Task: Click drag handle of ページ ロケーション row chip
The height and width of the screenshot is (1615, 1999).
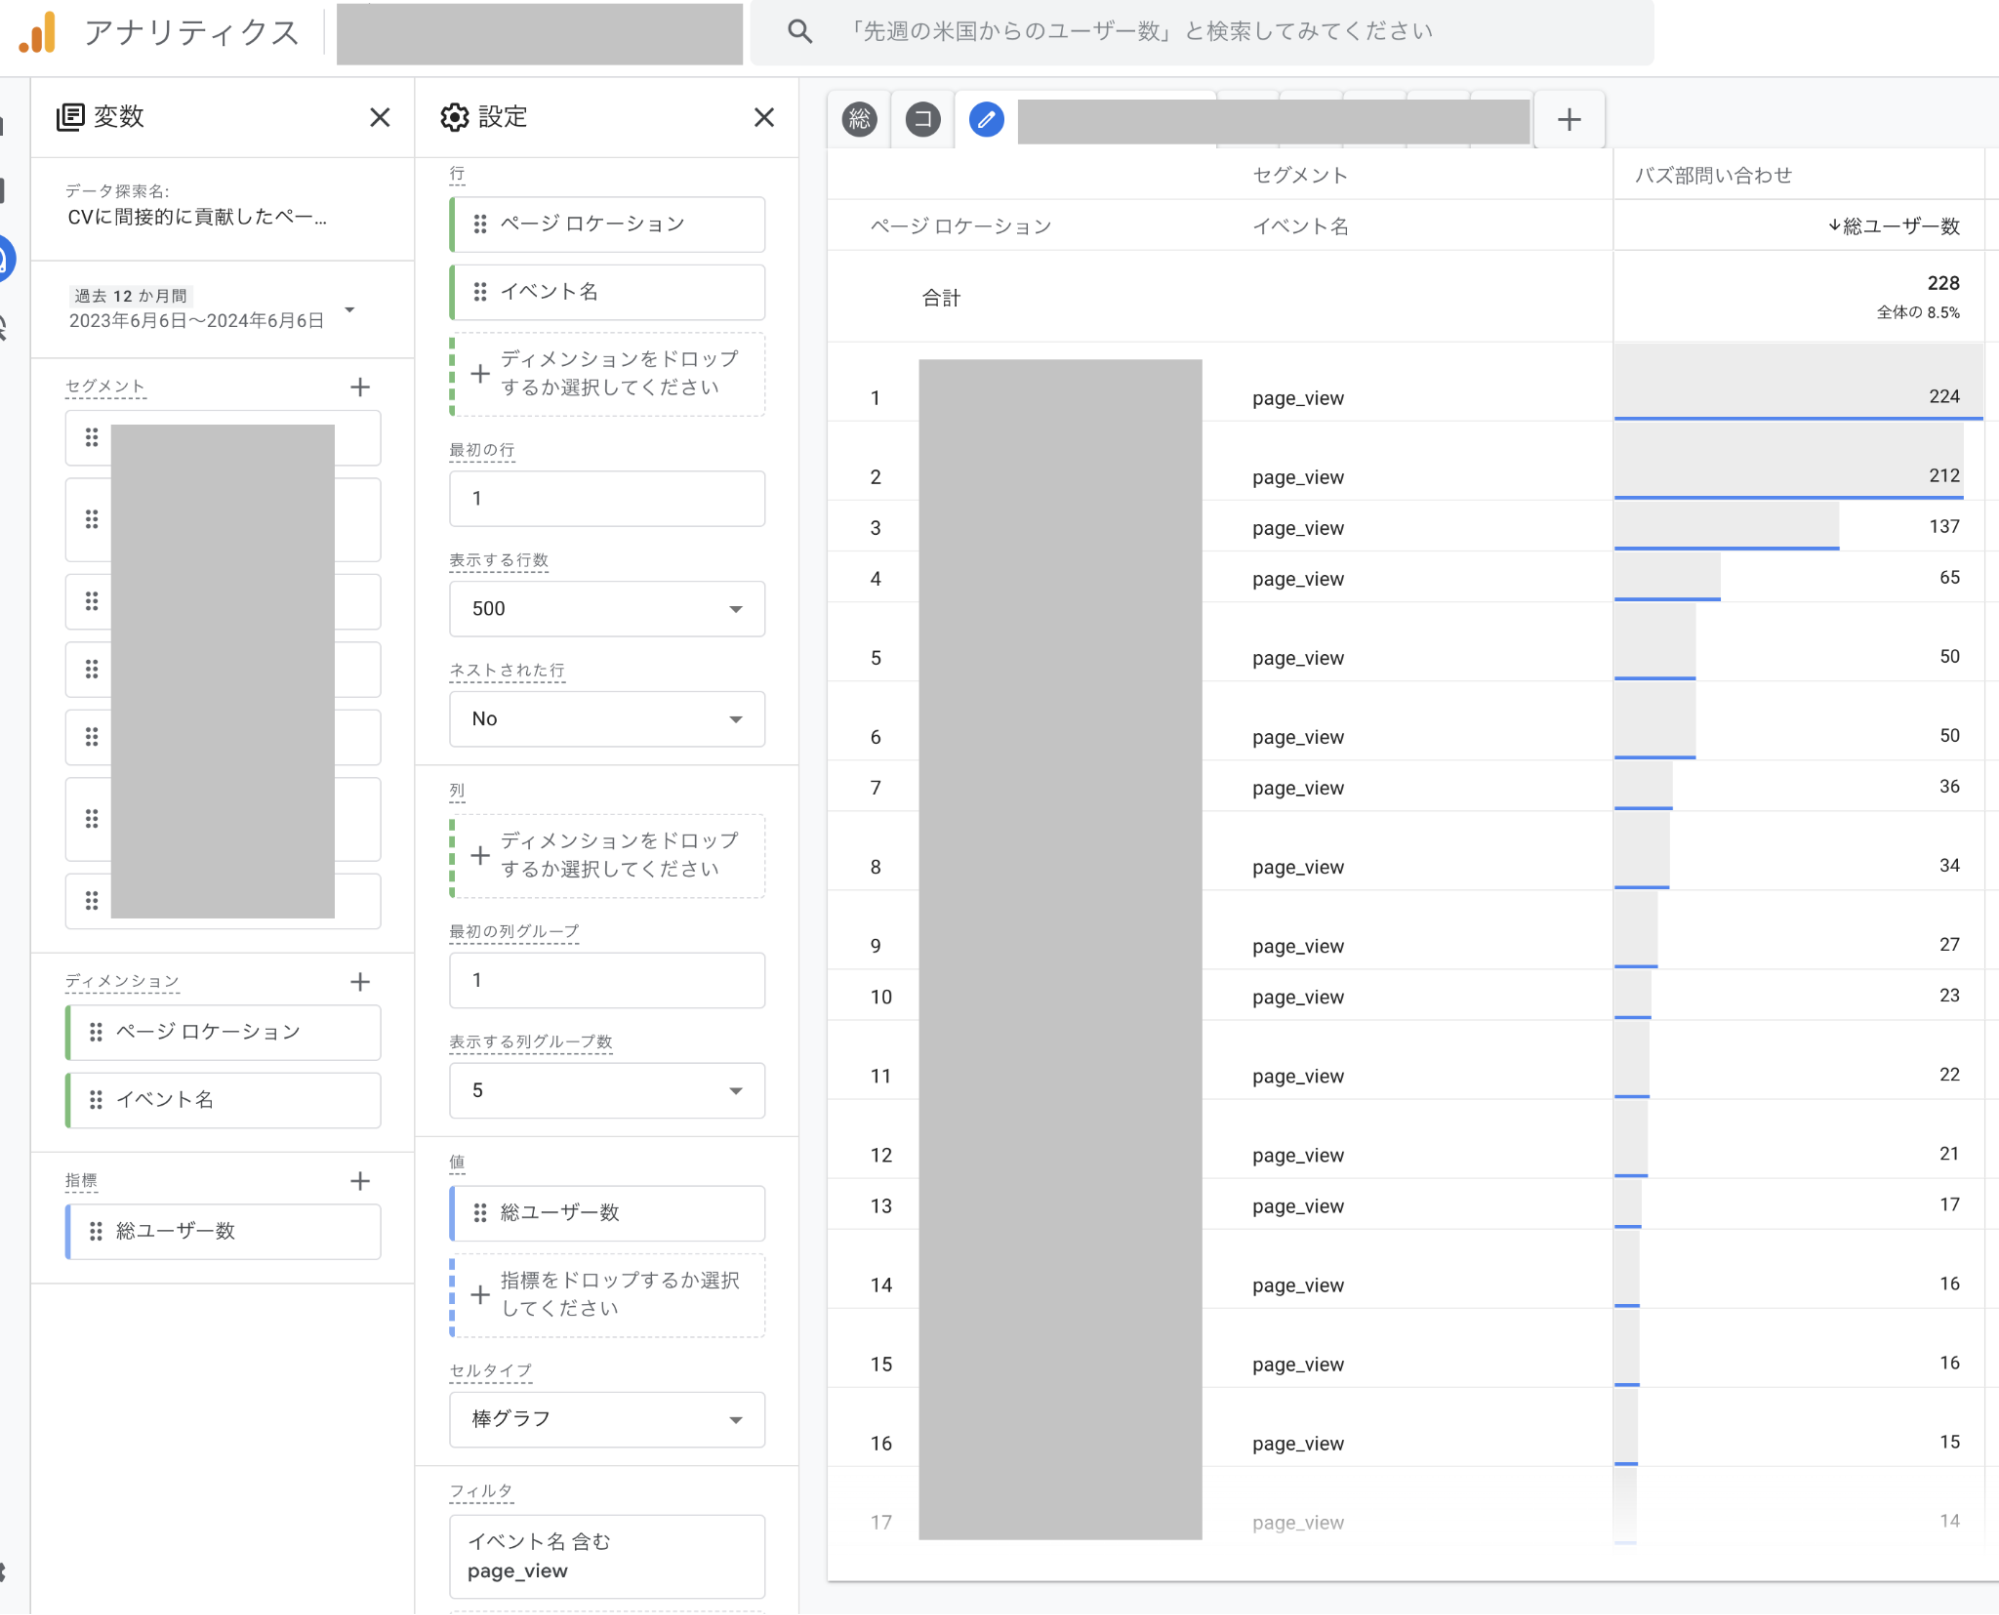Action: (x=480, y=224)
